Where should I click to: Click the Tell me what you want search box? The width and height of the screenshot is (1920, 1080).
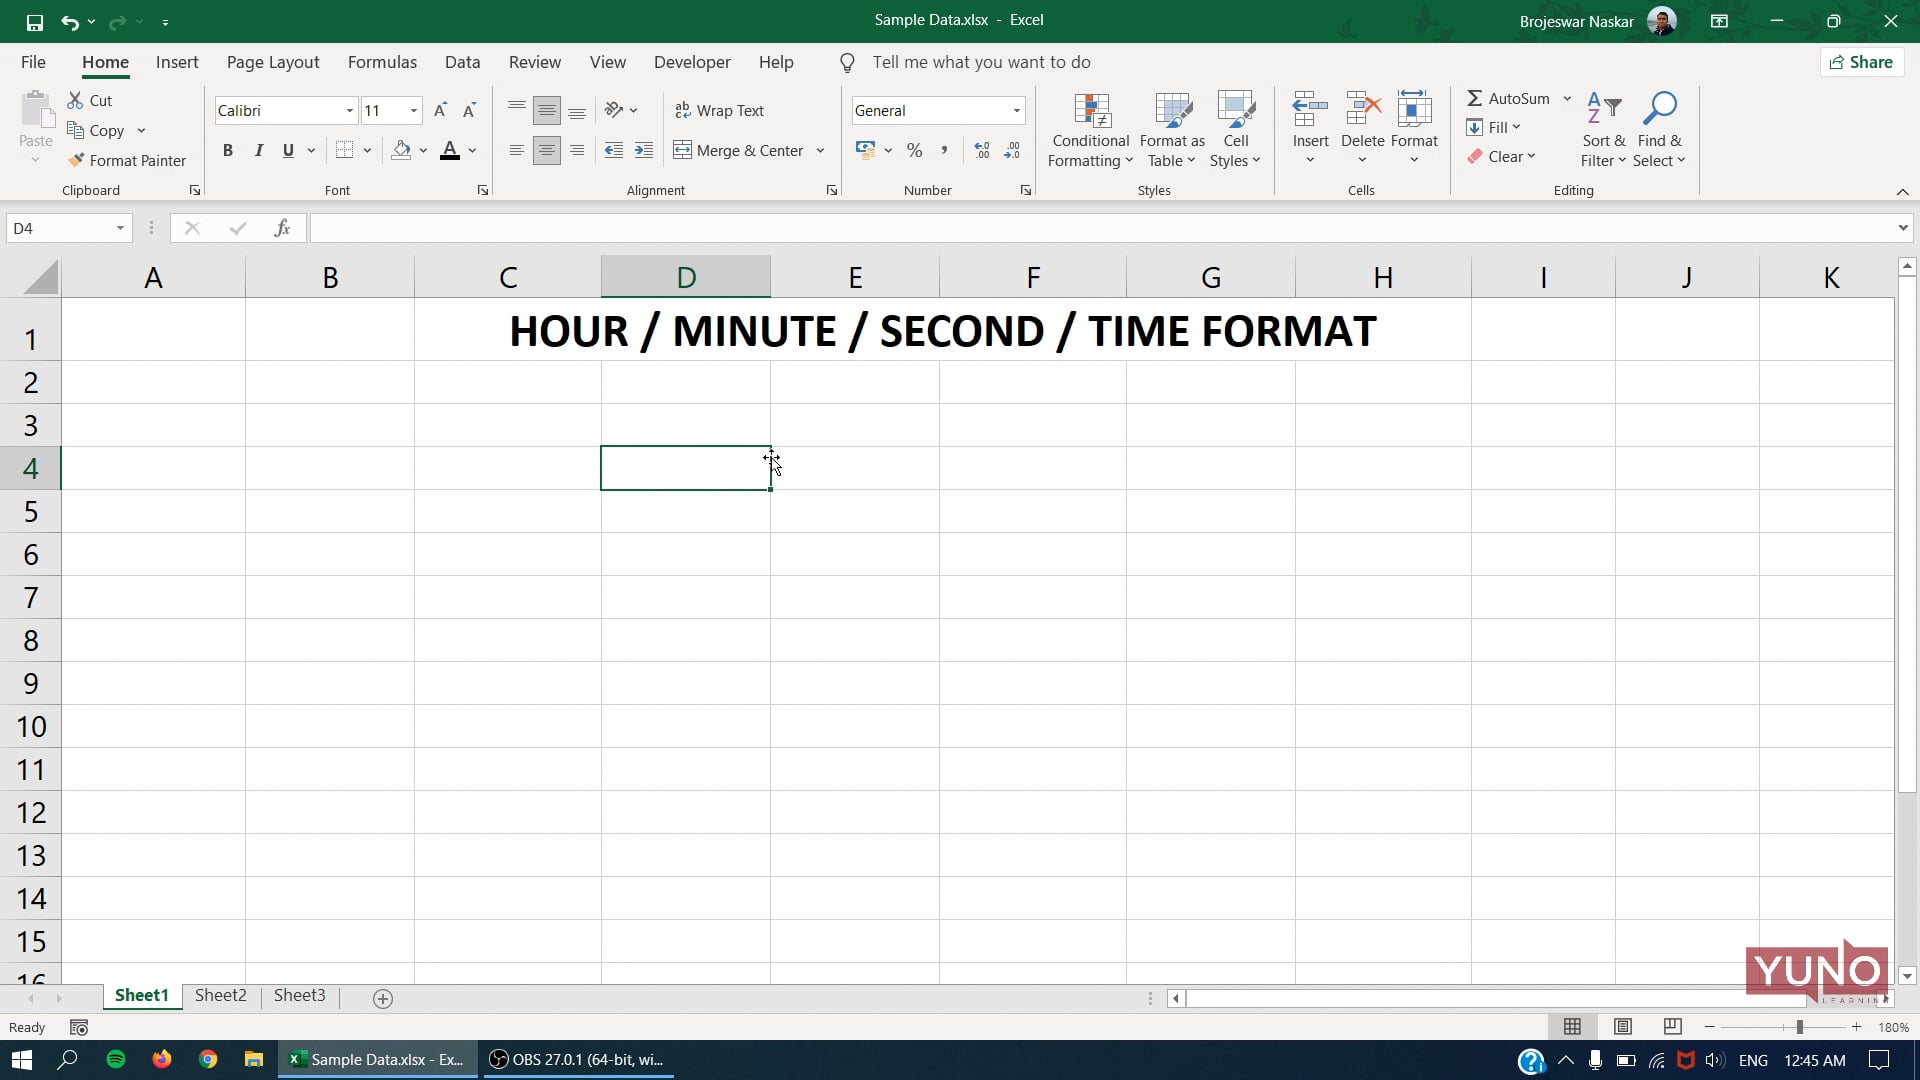tap(981, 62)
